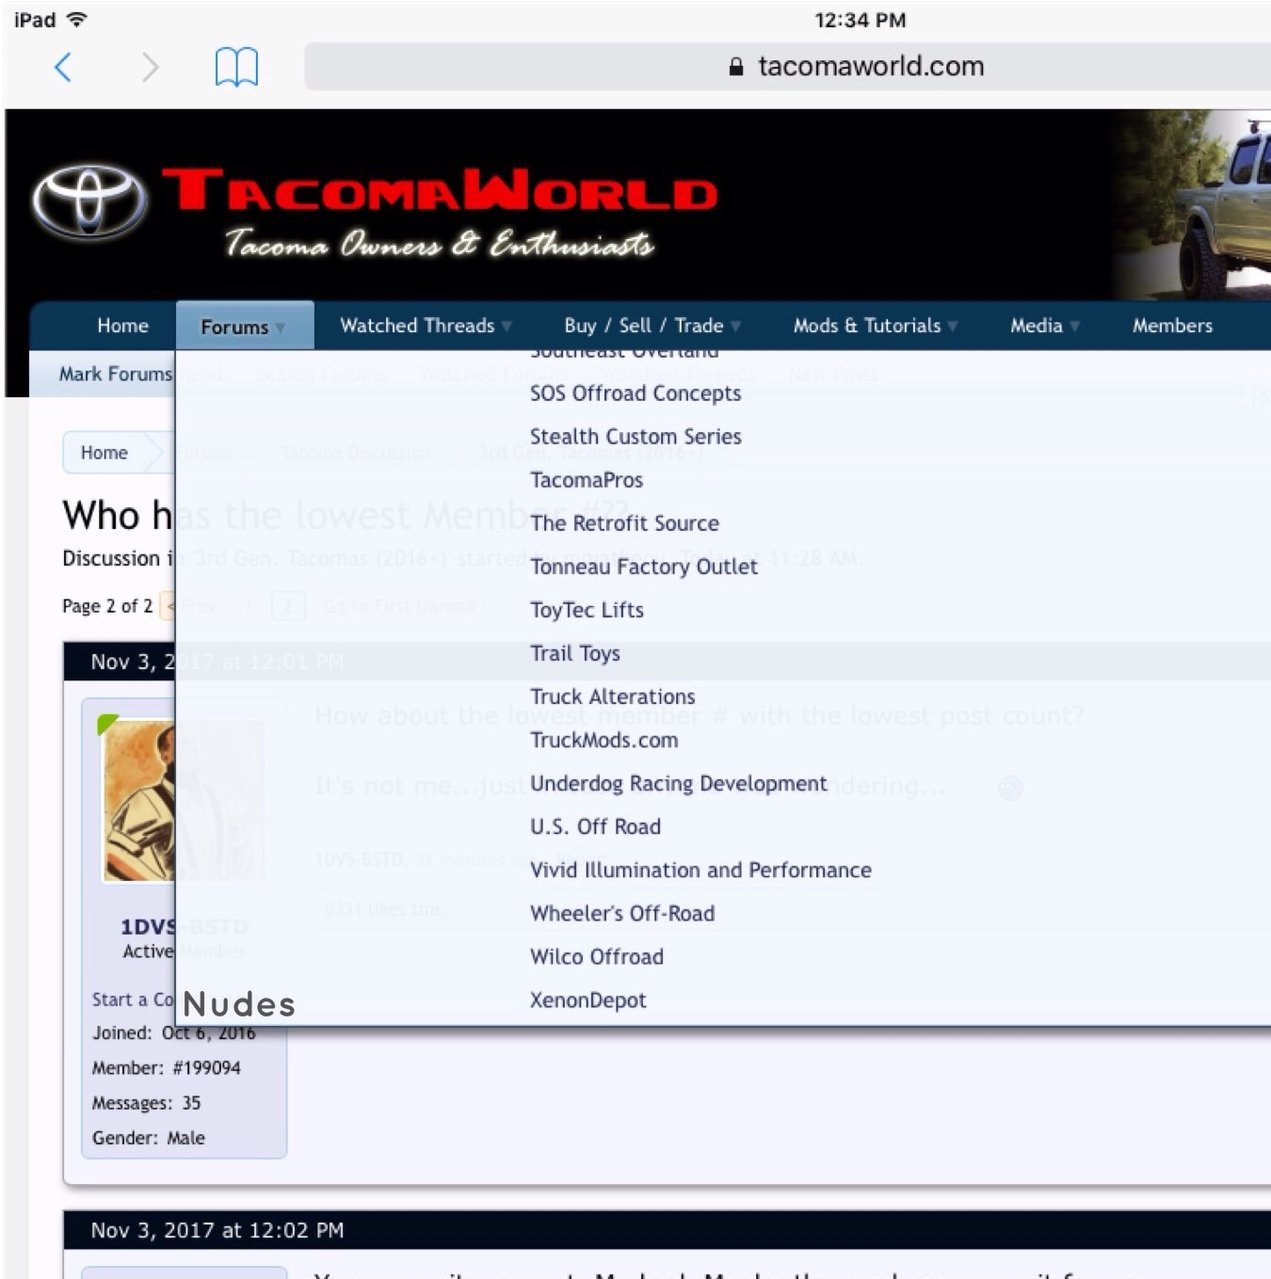Viewport: 1271px width, 1279px height.
Task: Choose Tonneau Factory Outlet from menu
Action: (x=643, y=567)
